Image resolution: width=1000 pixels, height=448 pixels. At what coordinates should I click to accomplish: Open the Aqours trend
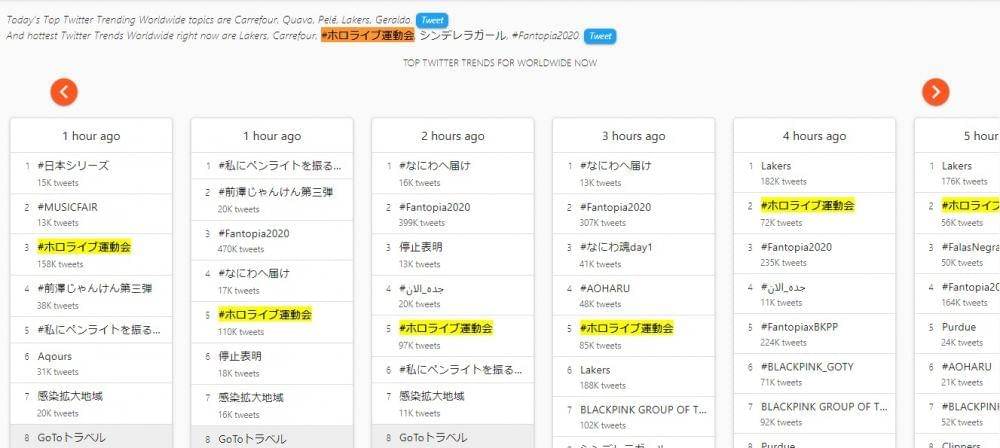pos(55,356)
